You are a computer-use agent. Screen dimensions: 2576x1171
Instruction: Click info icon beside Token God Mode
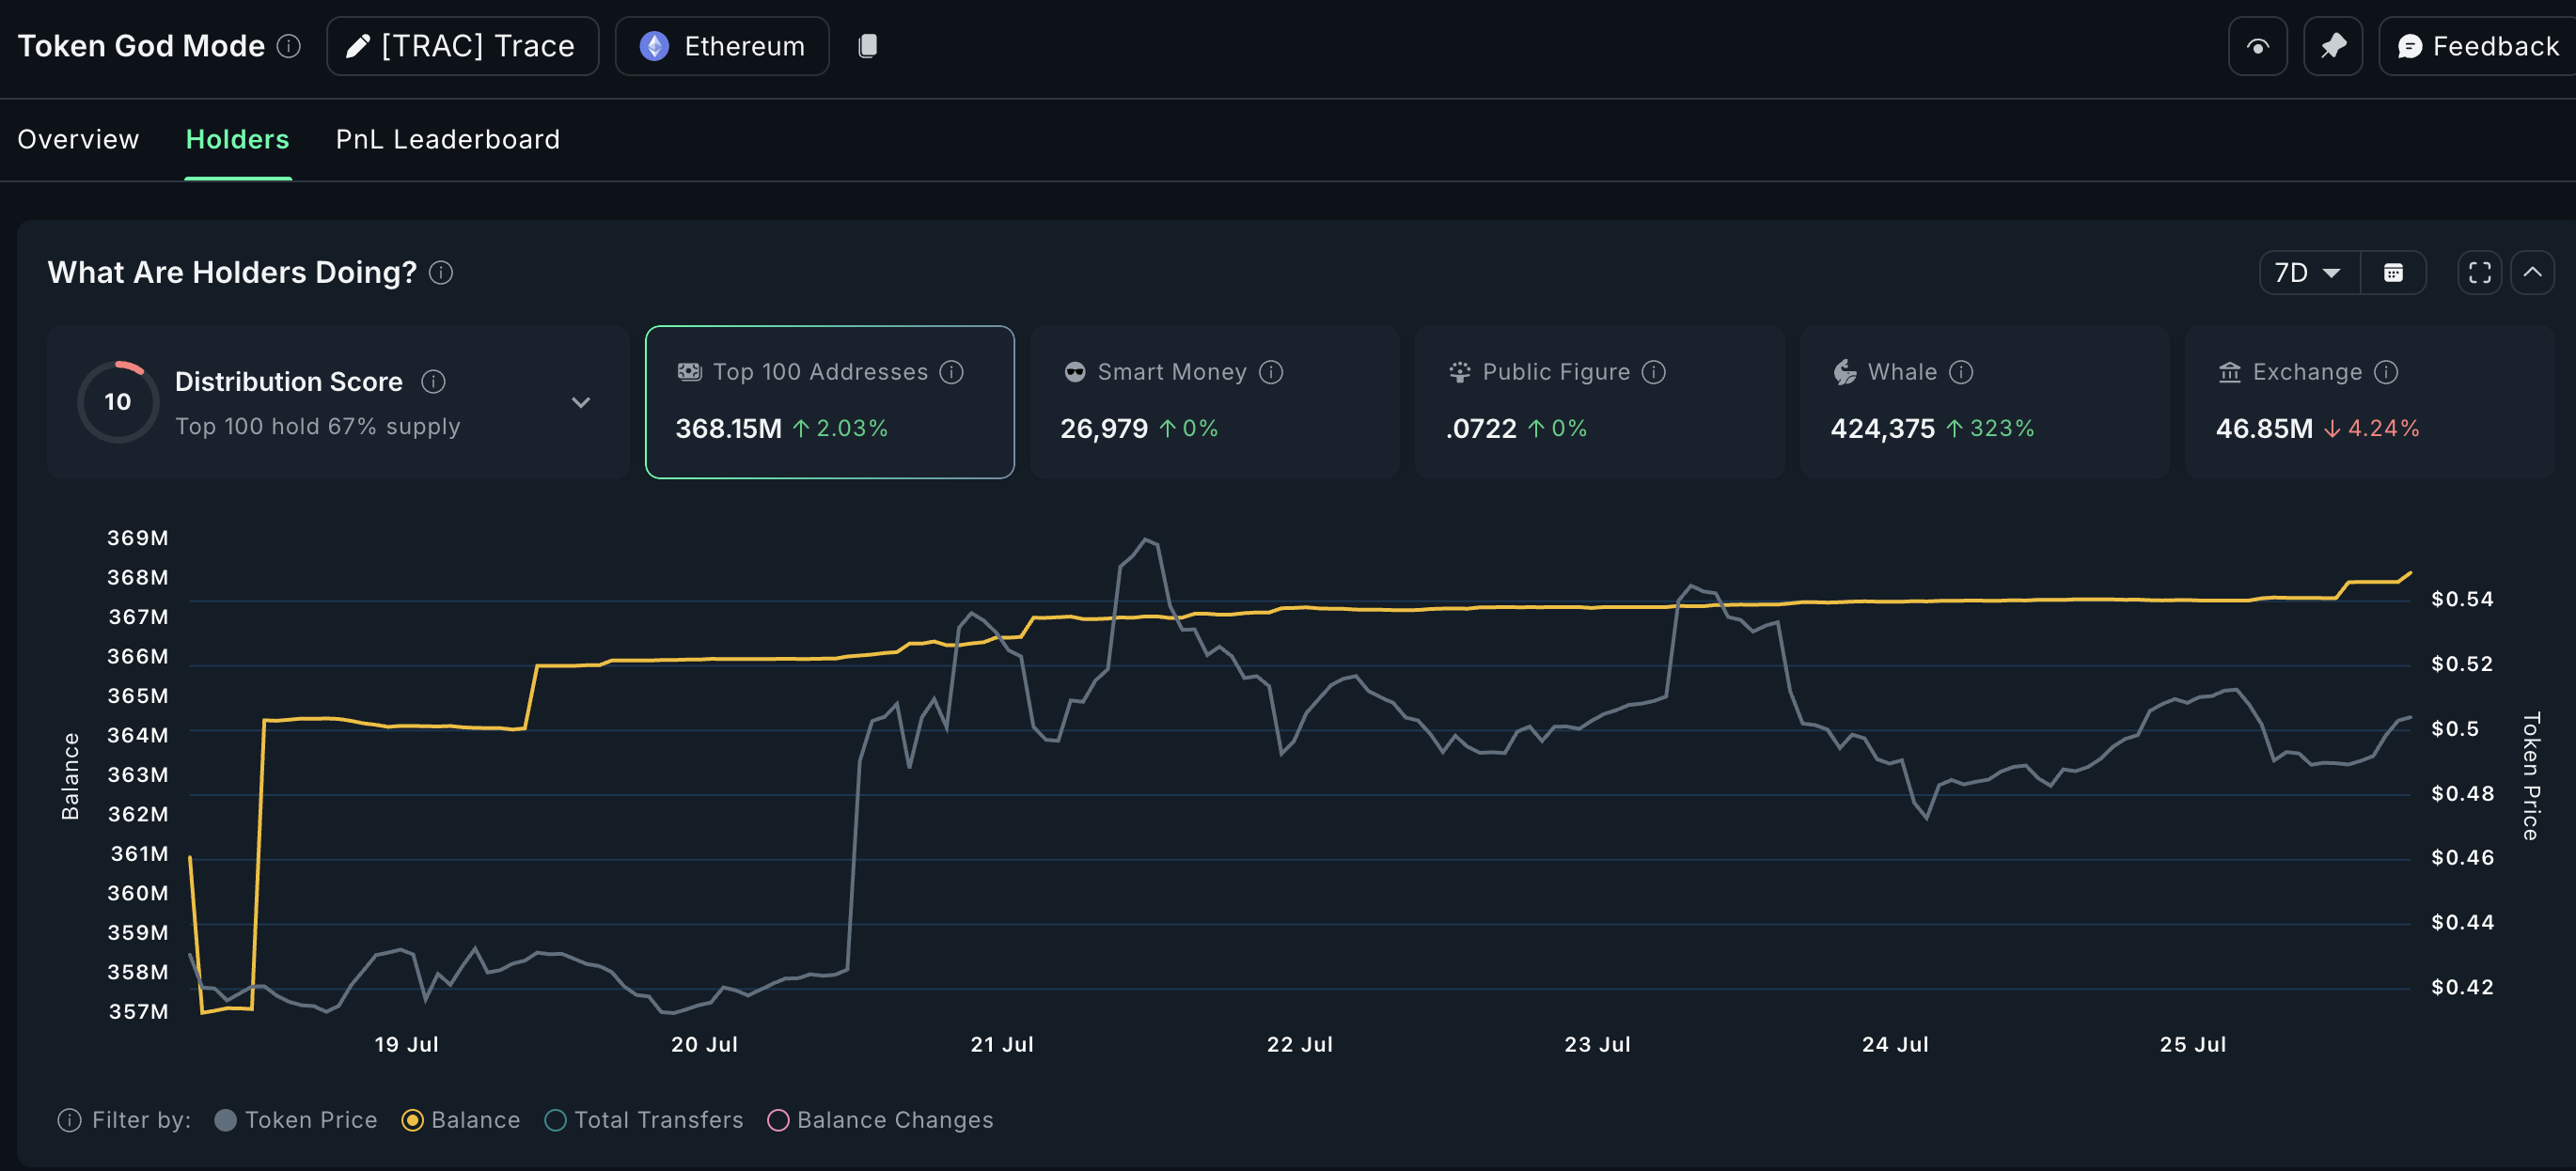pyautogui.click(x=289, y=46)
